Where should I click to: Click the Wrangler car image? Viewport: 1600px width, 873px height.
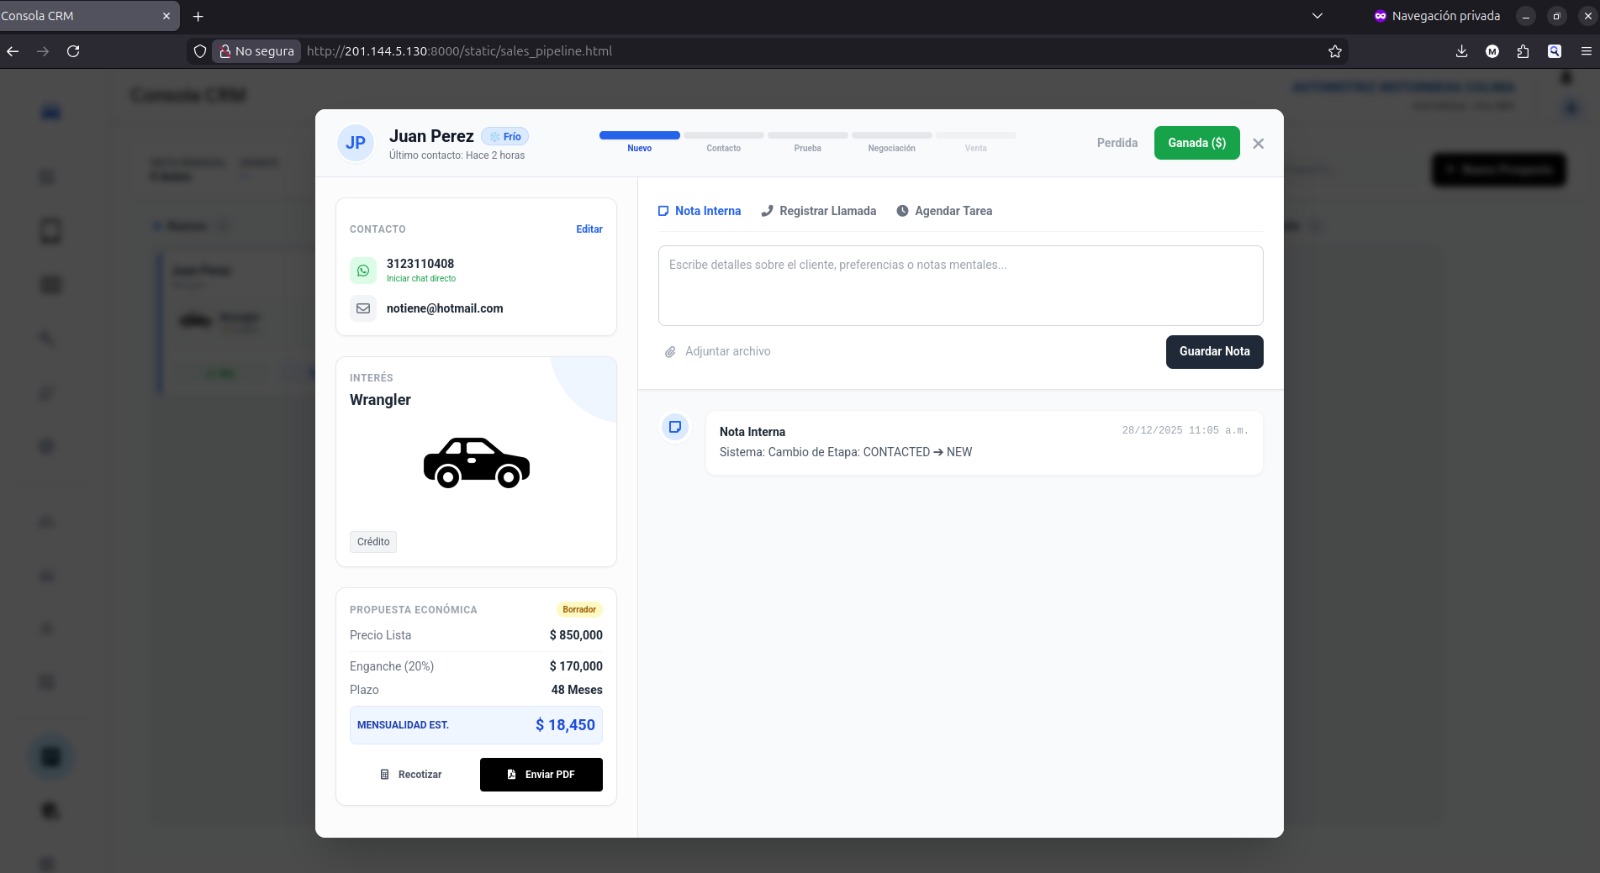(476, 463)
